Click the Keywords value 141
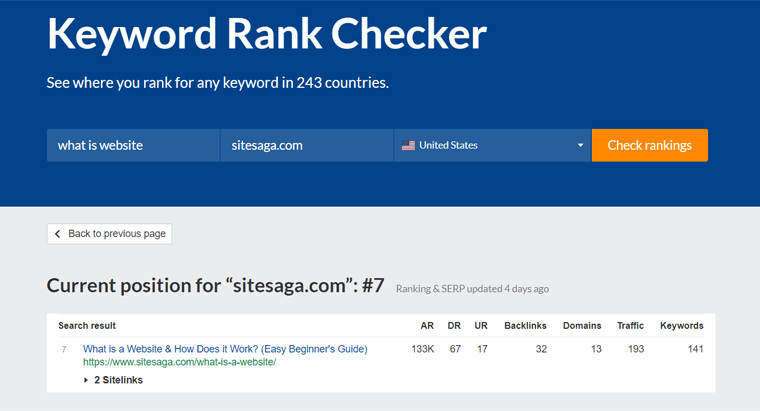Screen dimensions: 760x411 696,349
